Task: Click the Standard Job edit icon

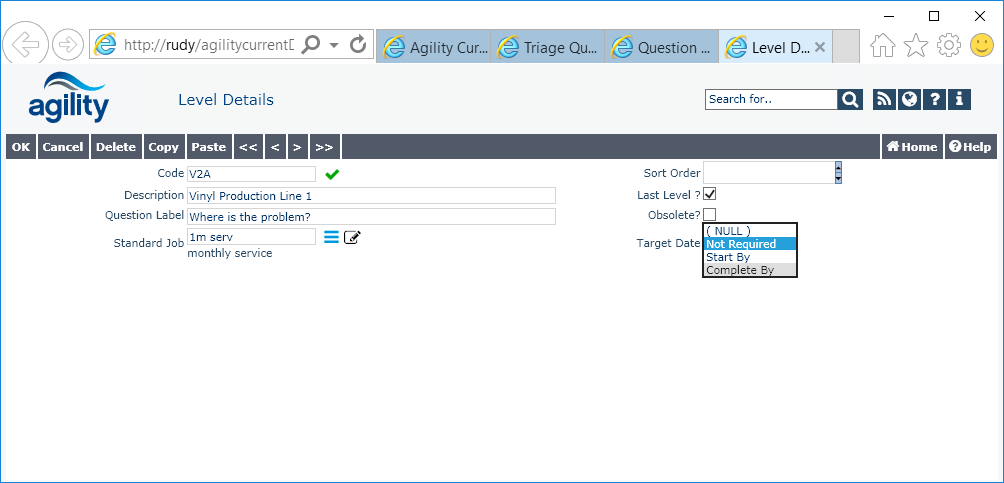Action: pyautogui.click(x=352, y=237)
